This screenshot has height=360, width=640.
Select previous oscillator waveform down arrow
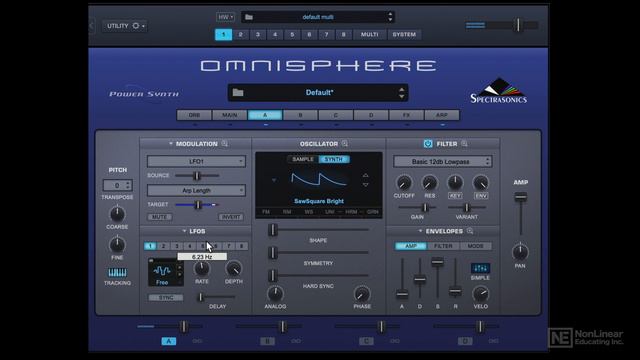tap(366, 185)
